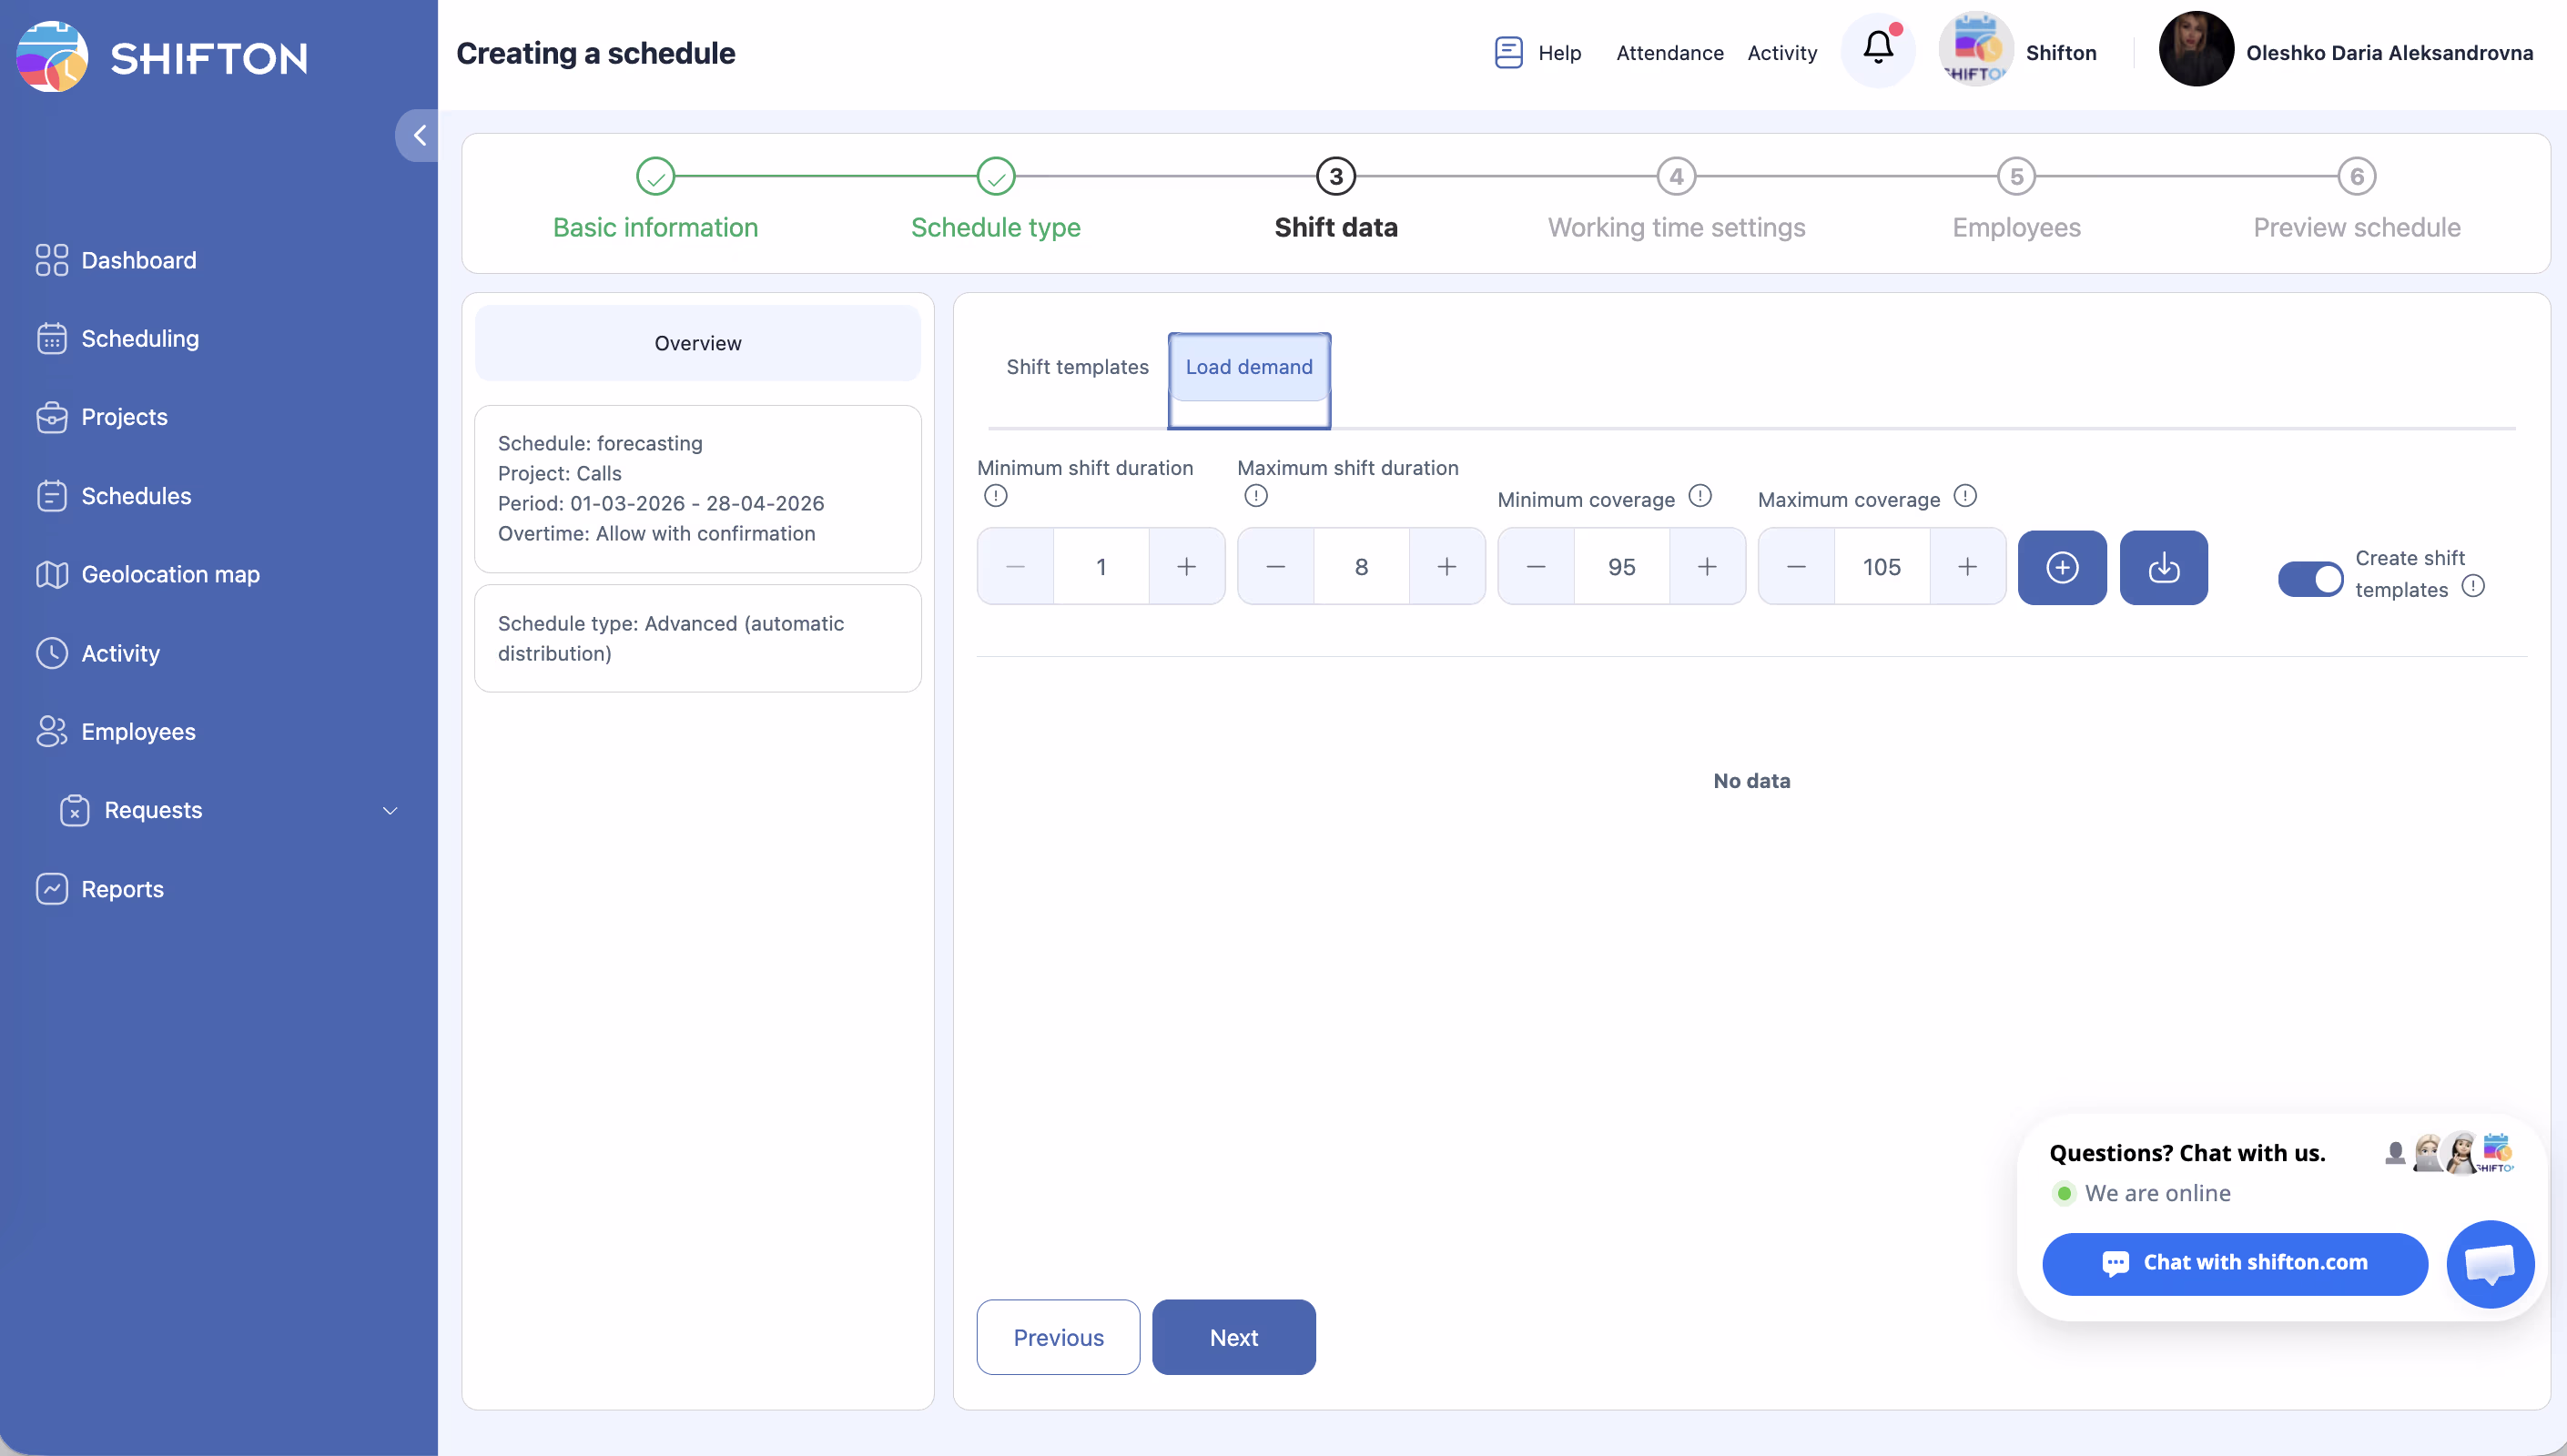2567x1456 pixels.
Task: Click the Minimum shift duration input field
Action: coord(1101,567)
